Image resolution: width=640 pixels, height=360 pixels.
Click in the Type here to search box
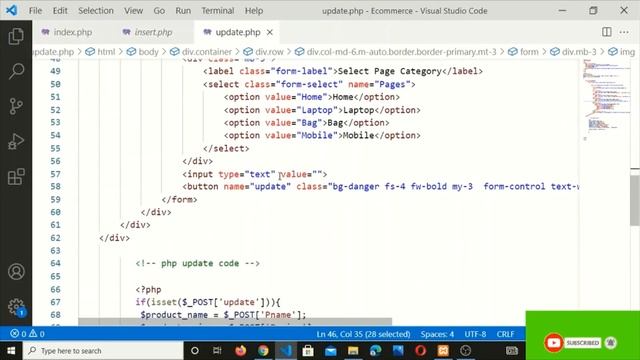[103, 351]
